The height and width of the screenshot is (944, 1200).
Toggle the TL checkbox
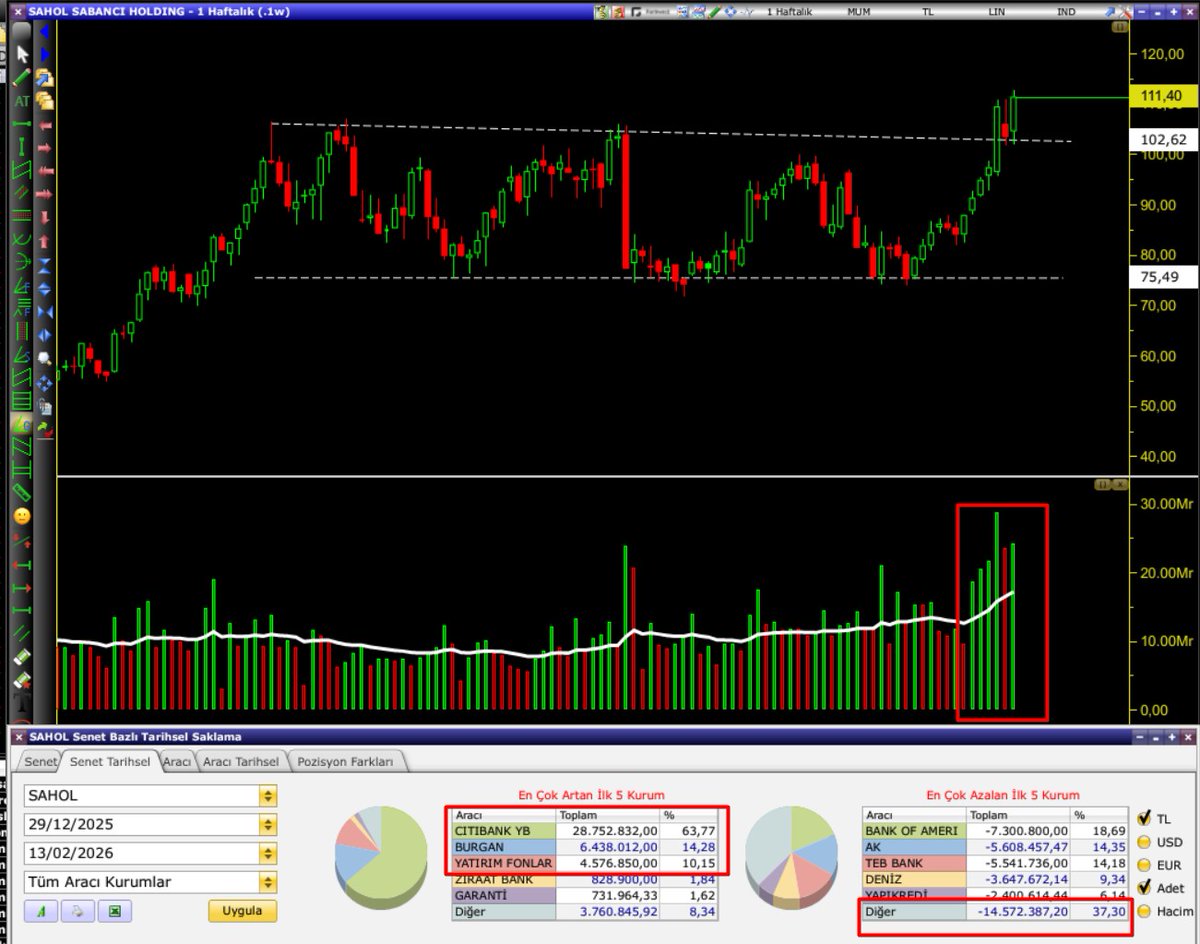1145,818
